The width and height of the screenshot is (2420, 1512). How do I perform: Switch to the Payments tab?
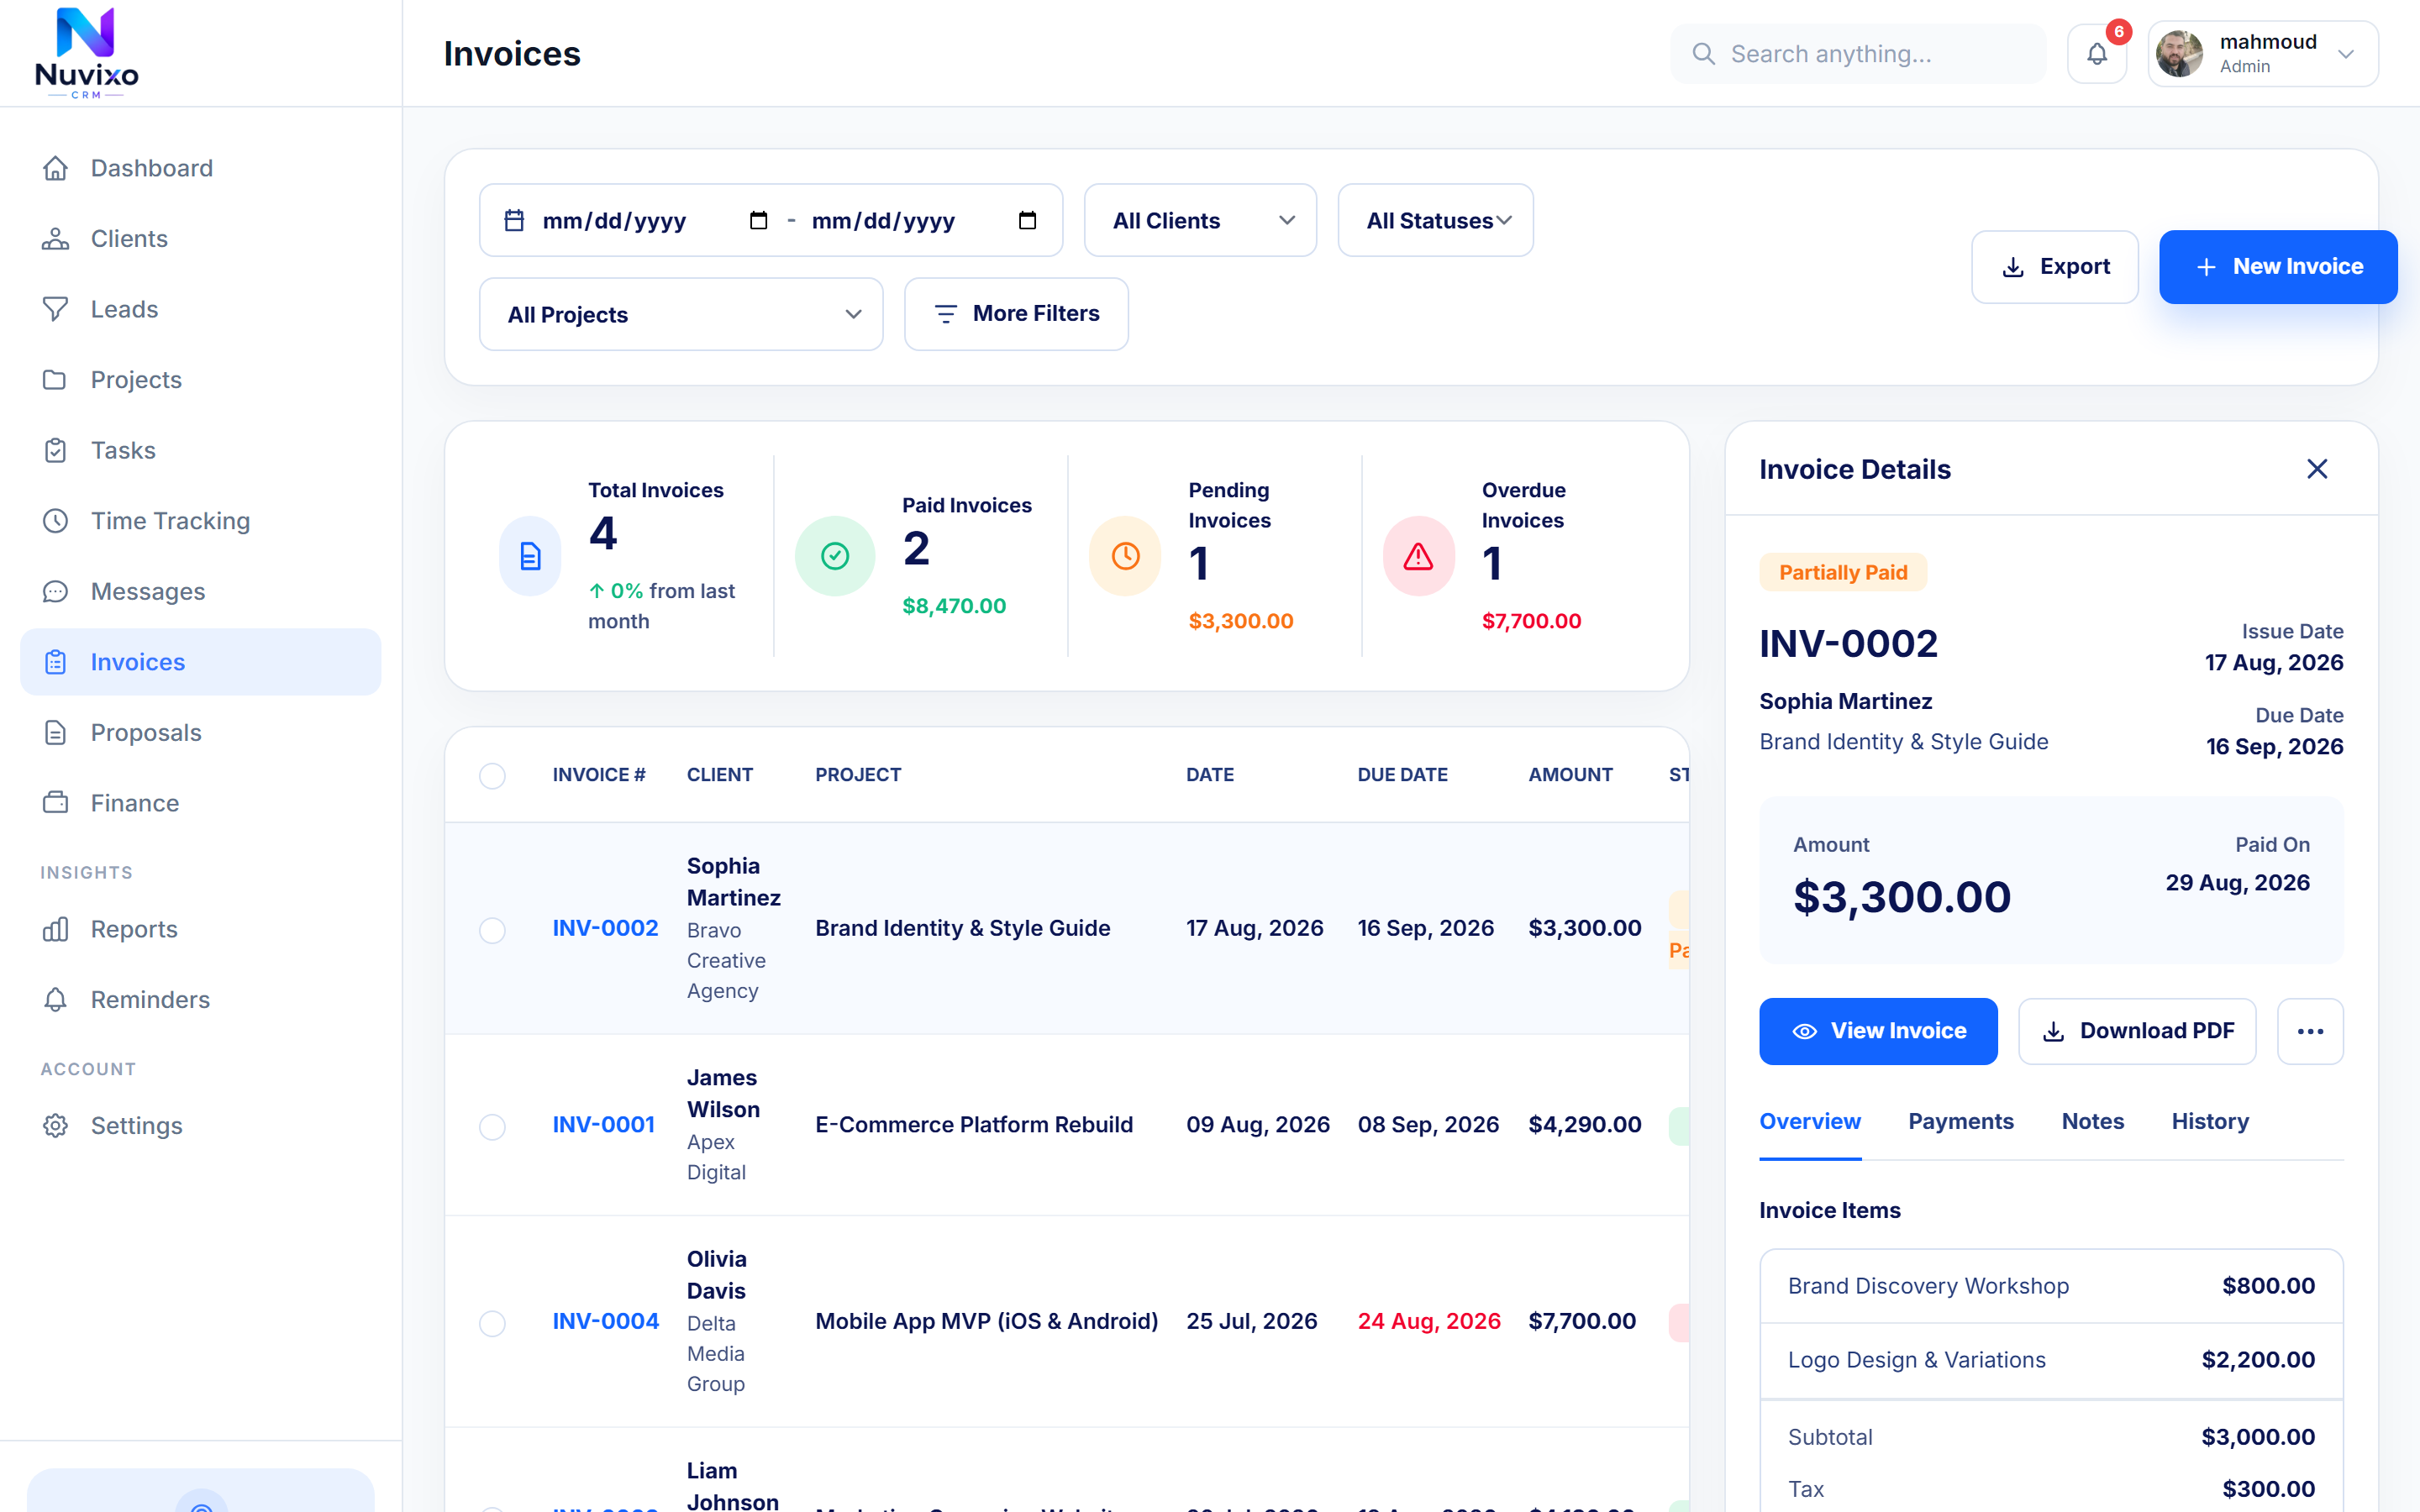pyautogui.click(x=1960, y=1122)
